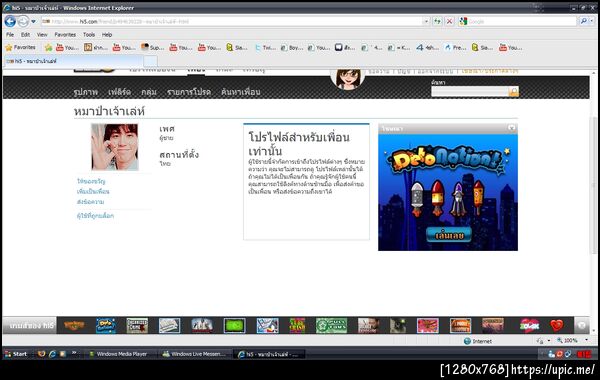
Task: Click the browser Back arrow button
Action: 10,21
